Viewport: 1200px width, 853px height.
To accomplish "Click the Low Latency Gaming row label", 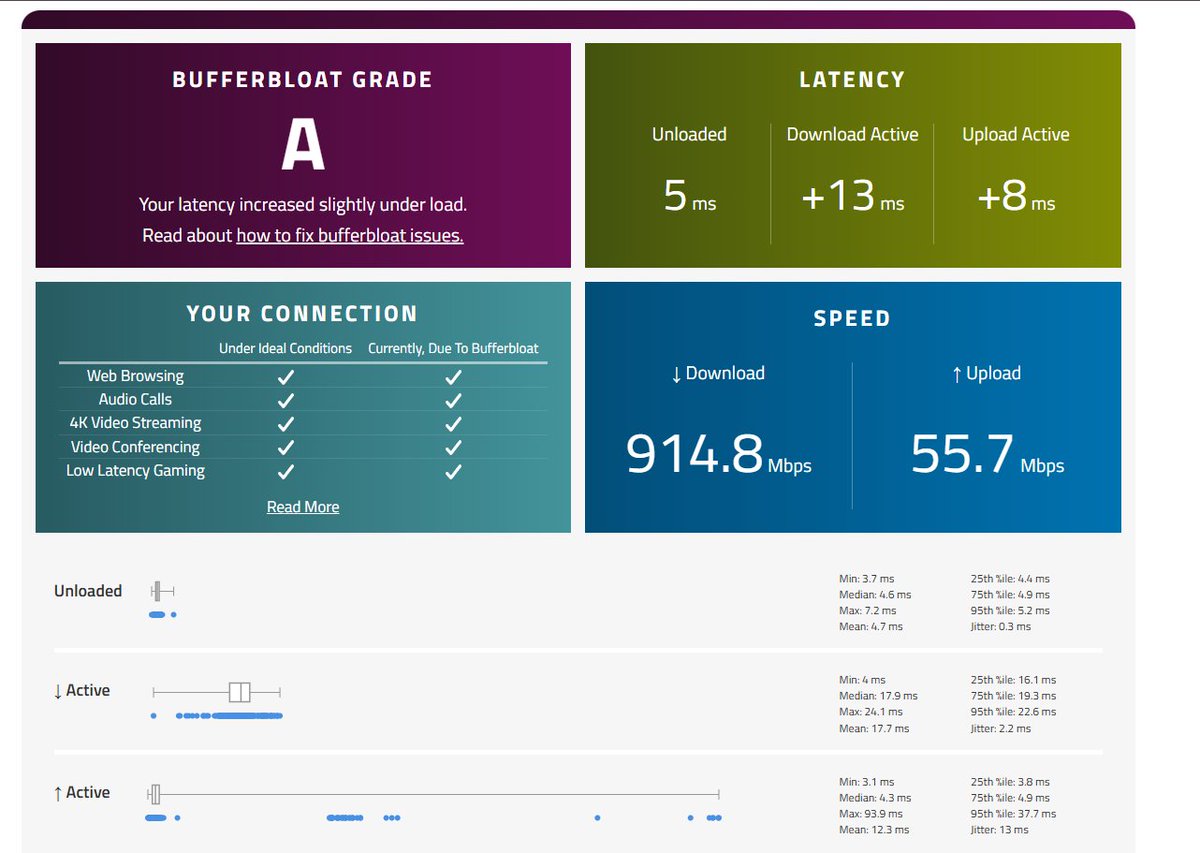I will [135, 470].
